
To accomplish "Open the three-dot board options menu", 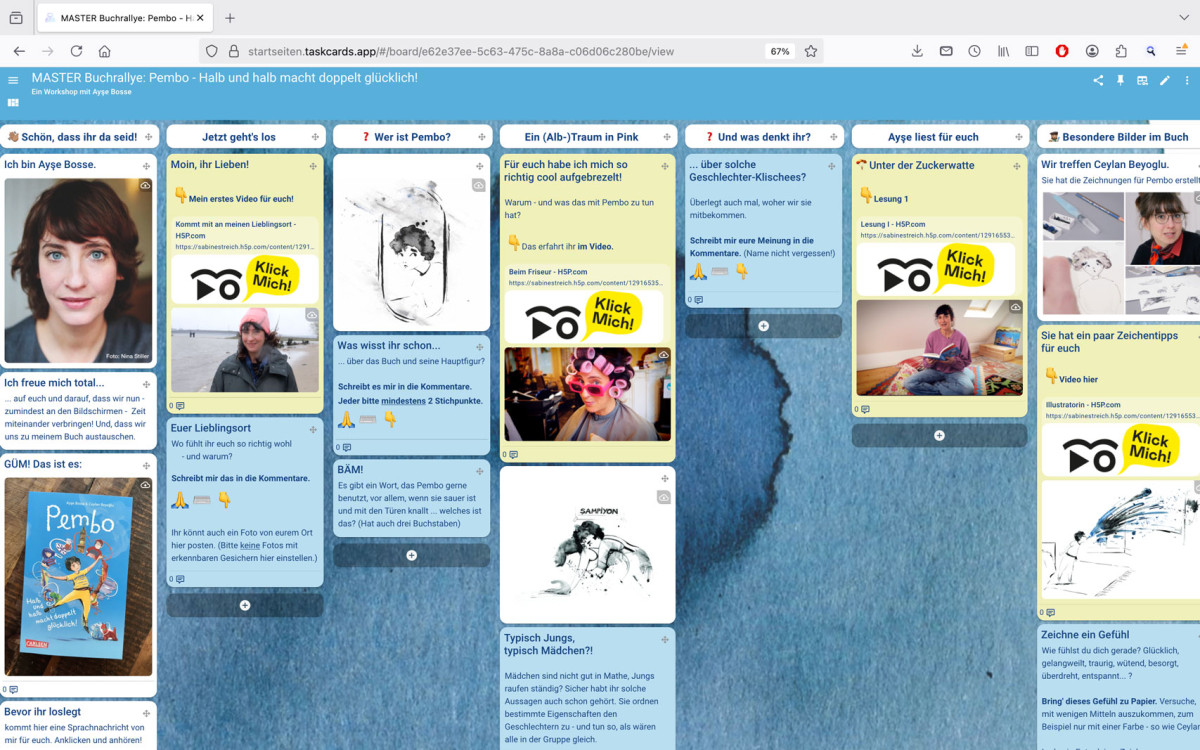I will [x=1186, y=81].
